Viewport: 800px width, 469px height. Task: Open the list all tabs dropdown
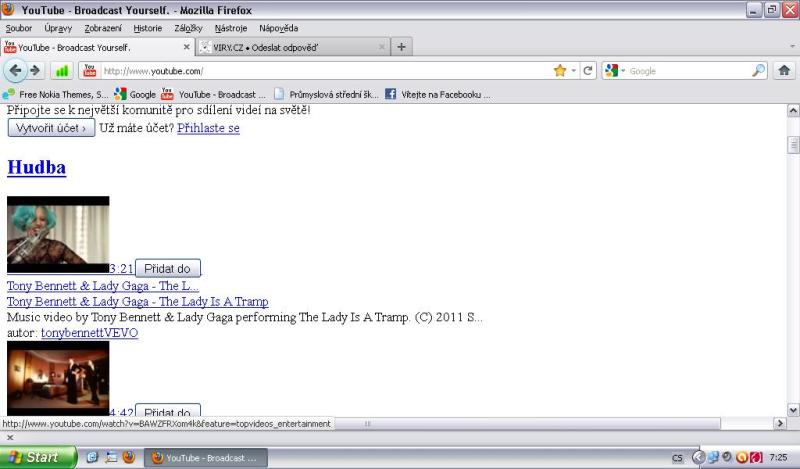click(x=792, y=46)
